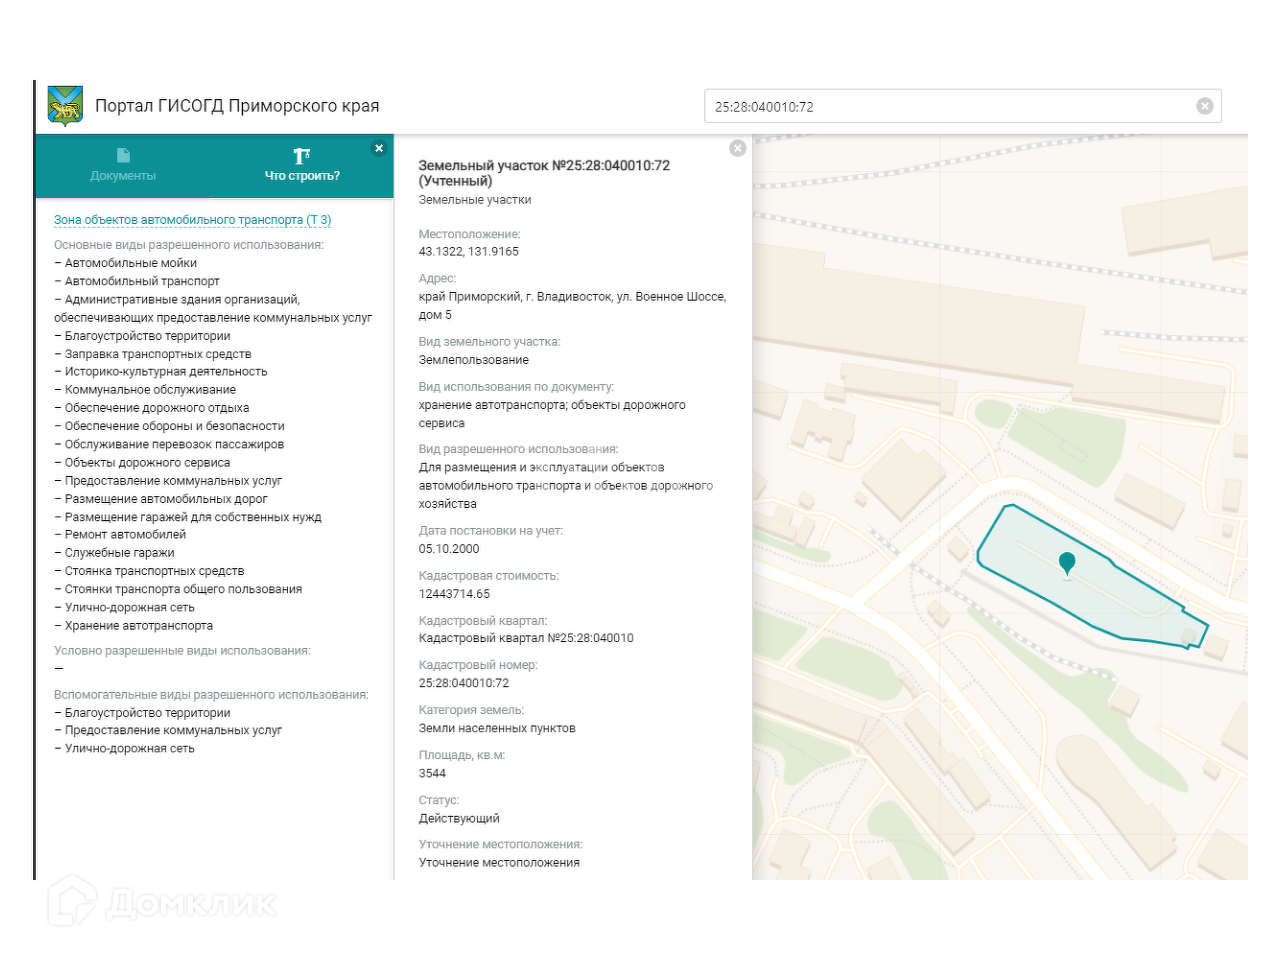Select the text 'Автомобильный транспорт'
Viewport: 1280px width, 960px height.
142,281
